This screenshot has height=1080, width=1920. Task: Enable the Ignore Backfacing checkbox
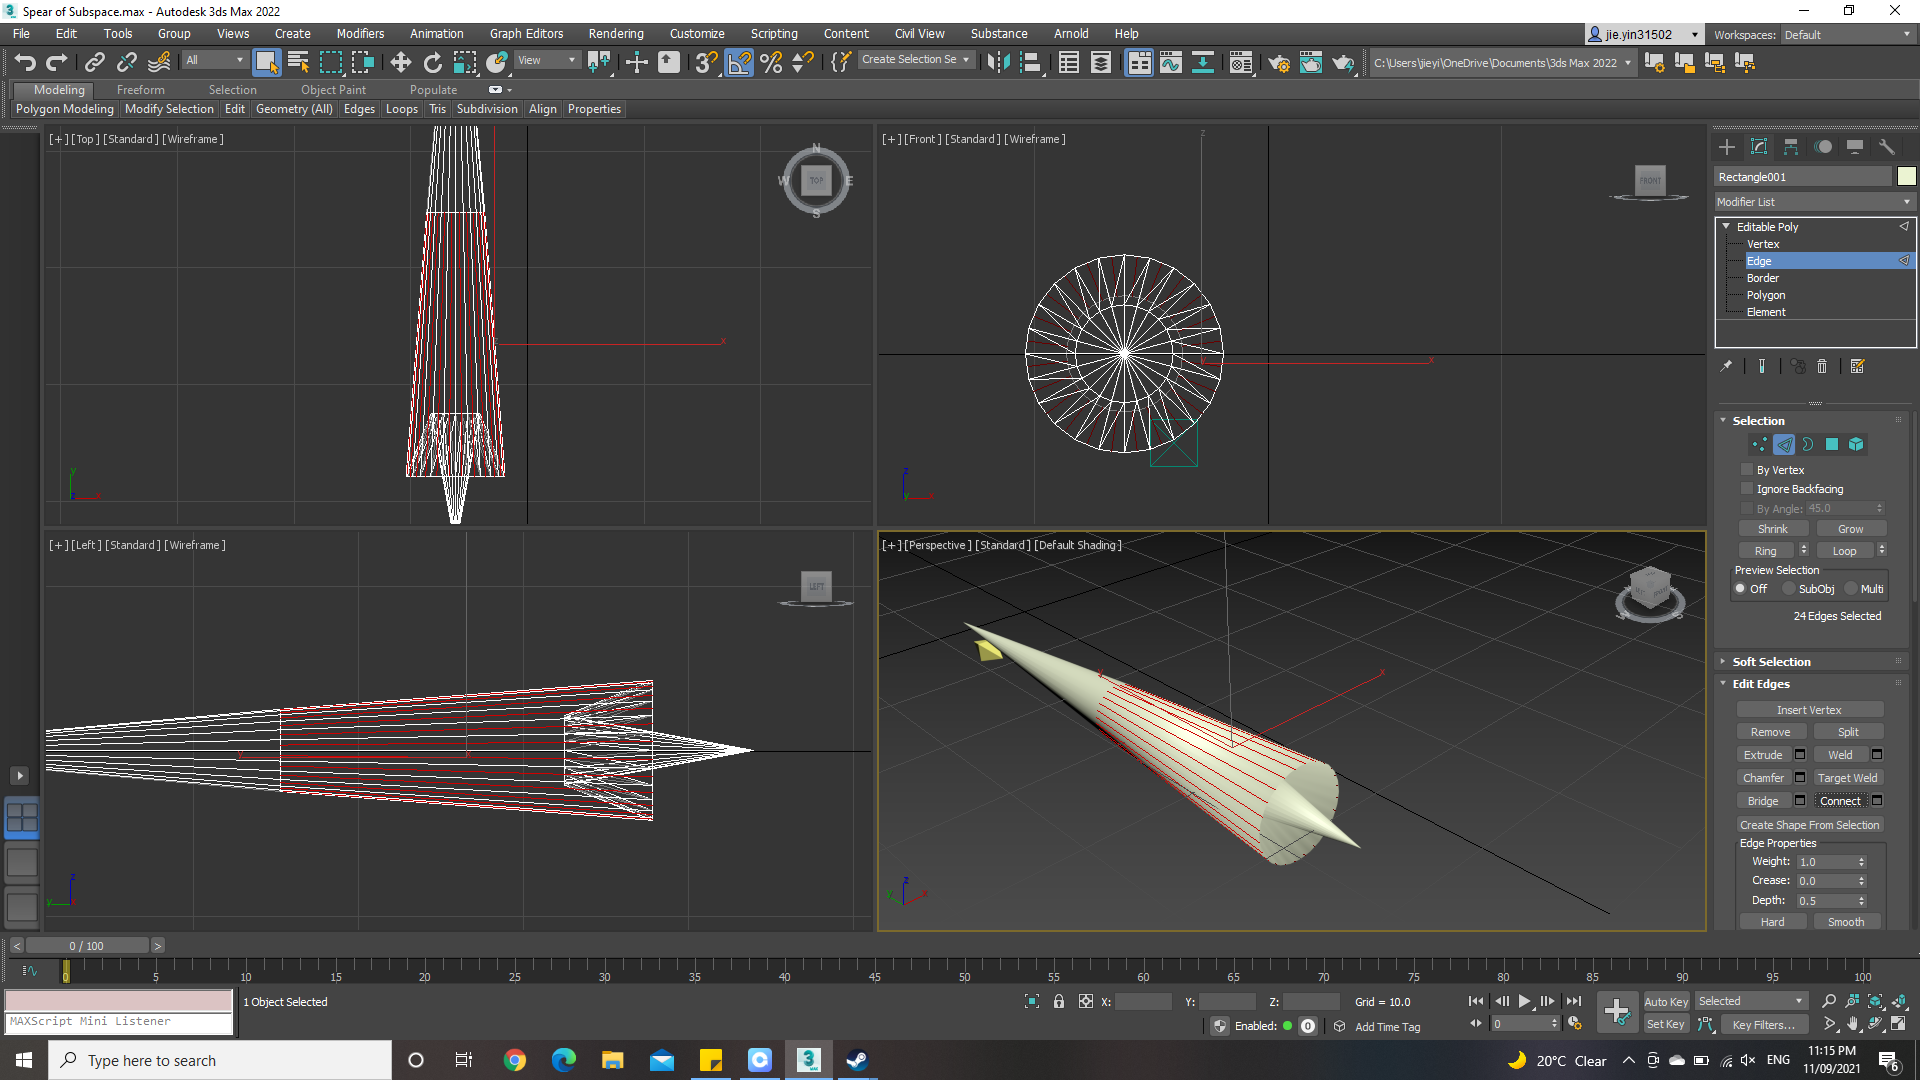(x=1747, y=488)
